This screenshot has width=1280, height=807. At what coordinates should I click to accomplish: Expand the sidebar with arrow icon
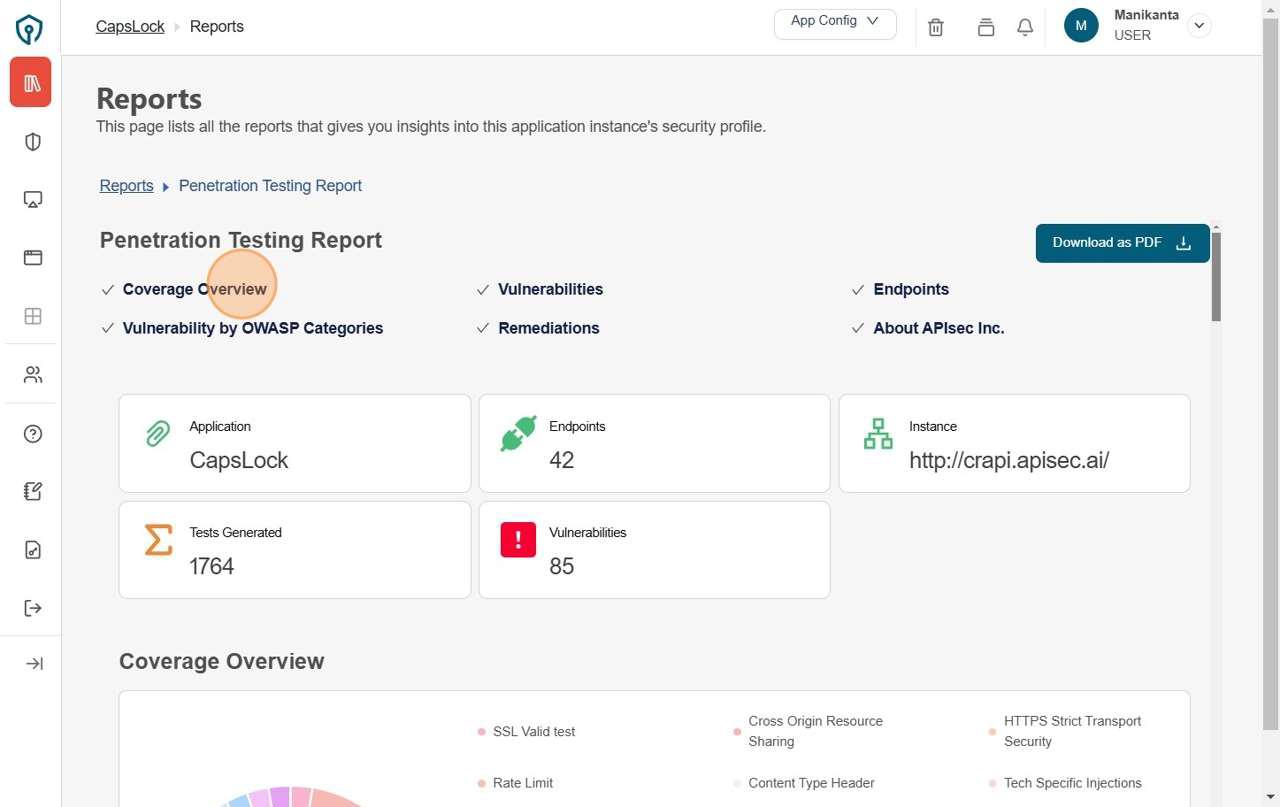pos(33,664)
